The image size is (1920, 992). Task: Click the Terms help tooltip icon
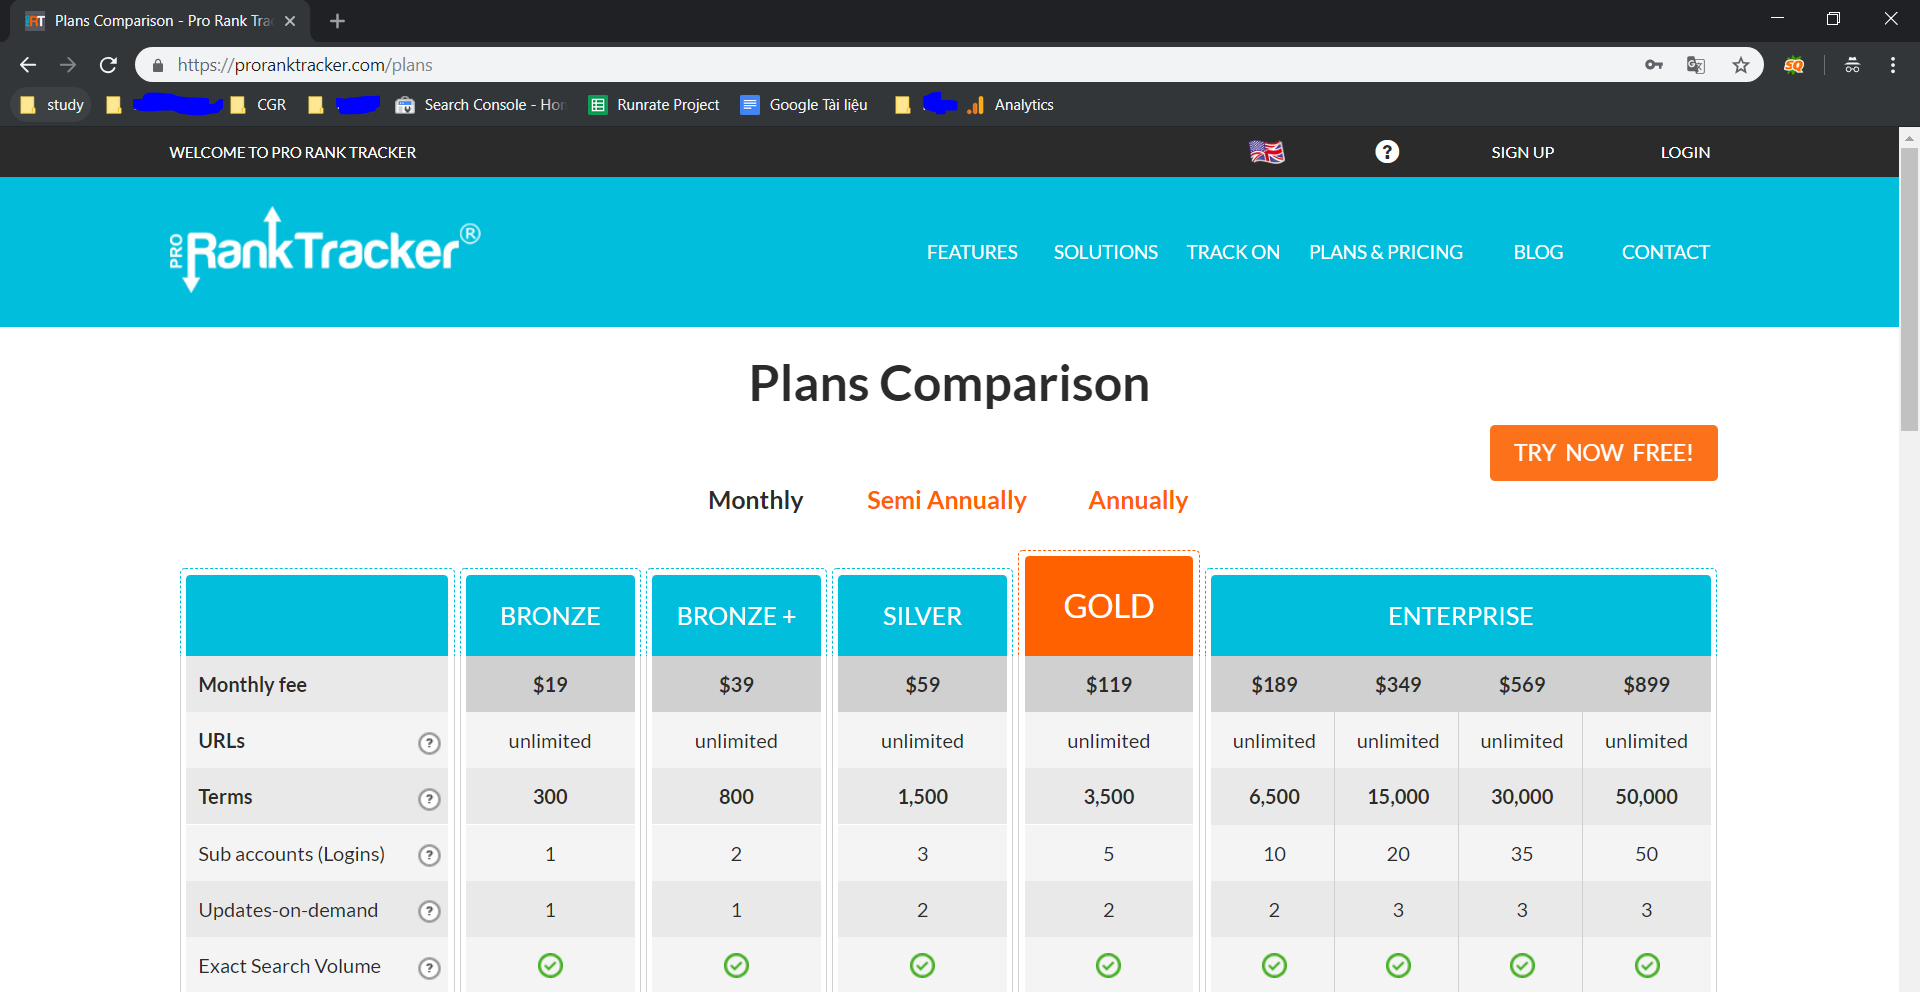pos(429,799)
